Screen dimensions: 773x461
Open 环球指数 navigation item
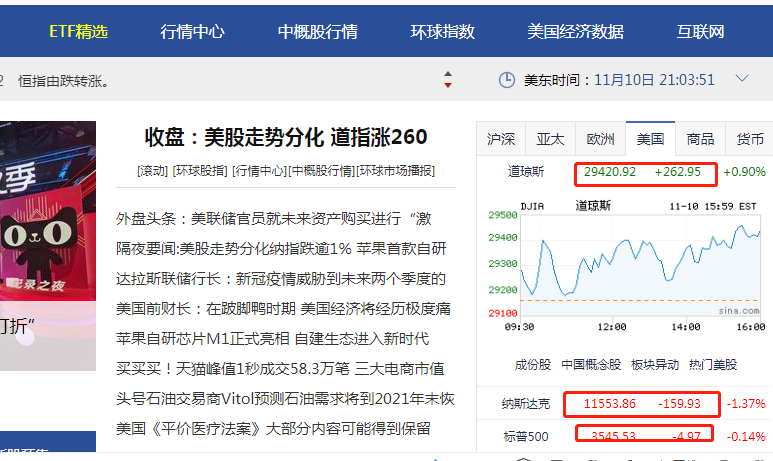(442, 32)
